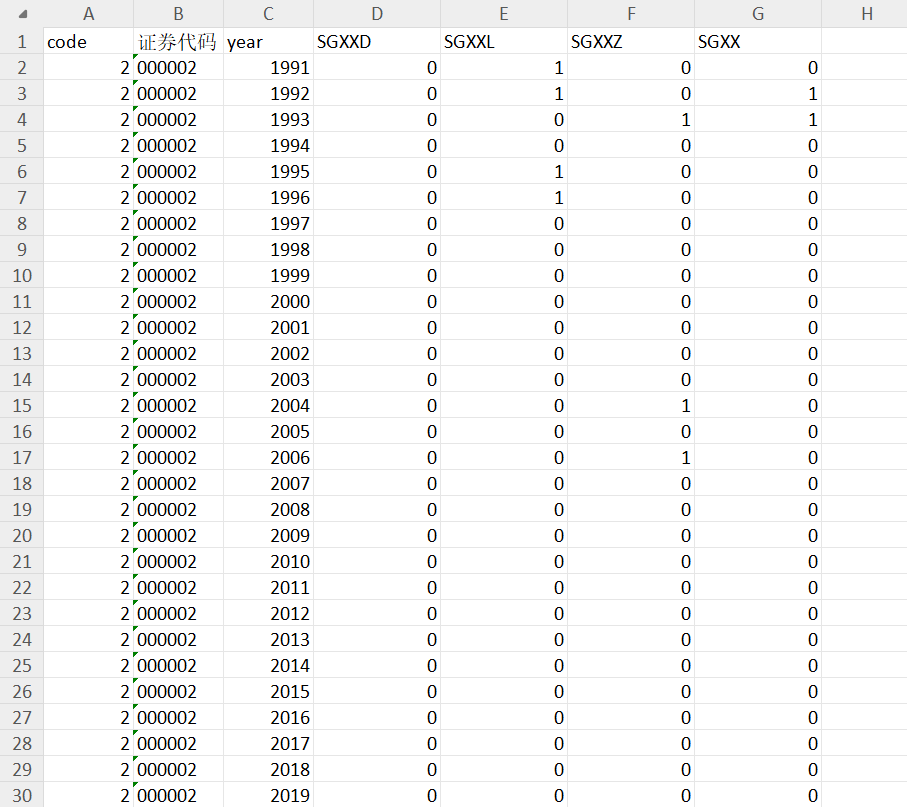Click SGXXL value 1 in 1996 row
907x807 pixels.
(x=504, y=198)
